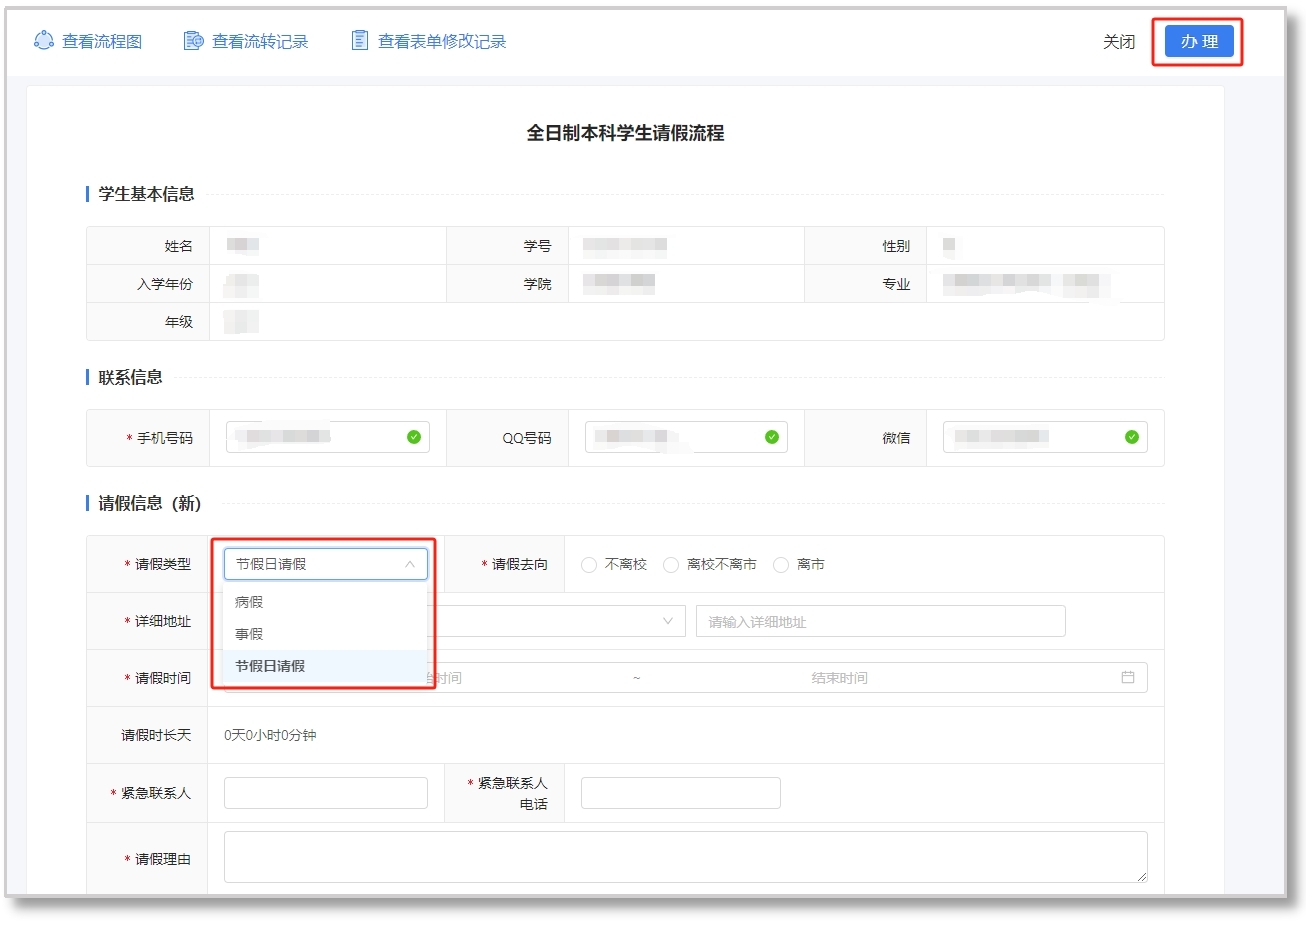Viewport: 1306px width, 926px height.
Task: Open 查看流转记录 link
Action: [260, 41]
